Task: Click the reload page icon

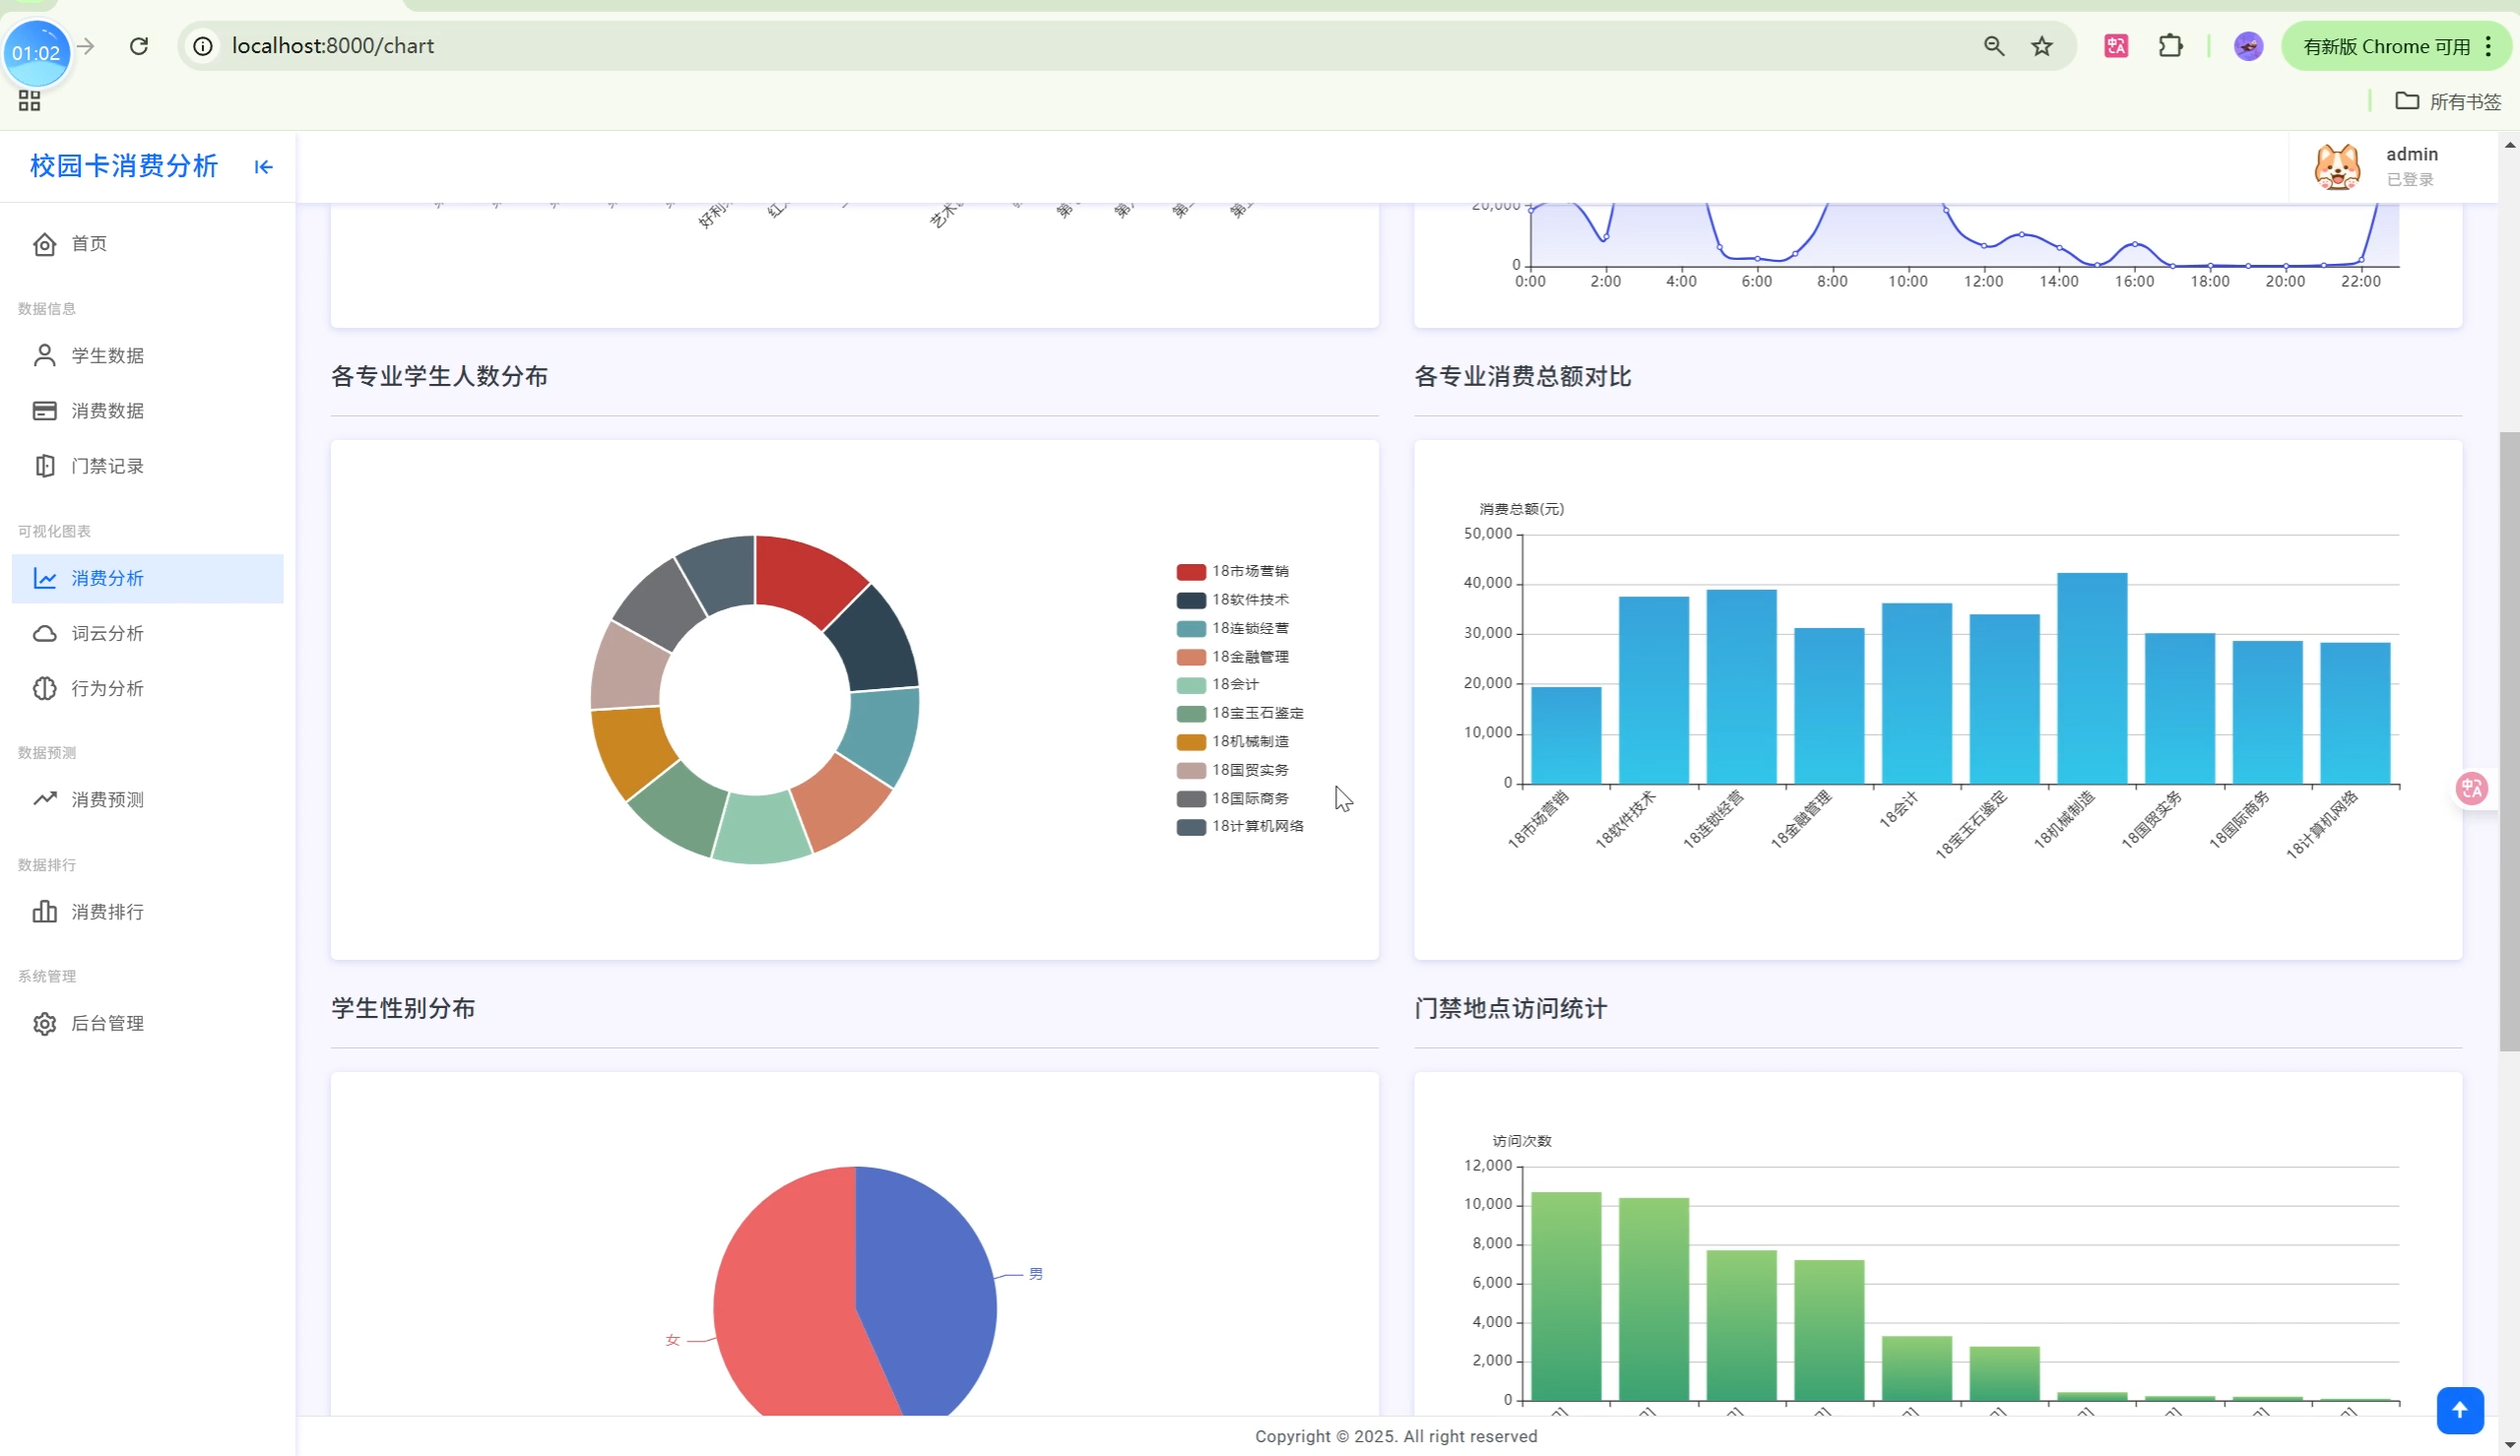Action: (x=139, y=46)
